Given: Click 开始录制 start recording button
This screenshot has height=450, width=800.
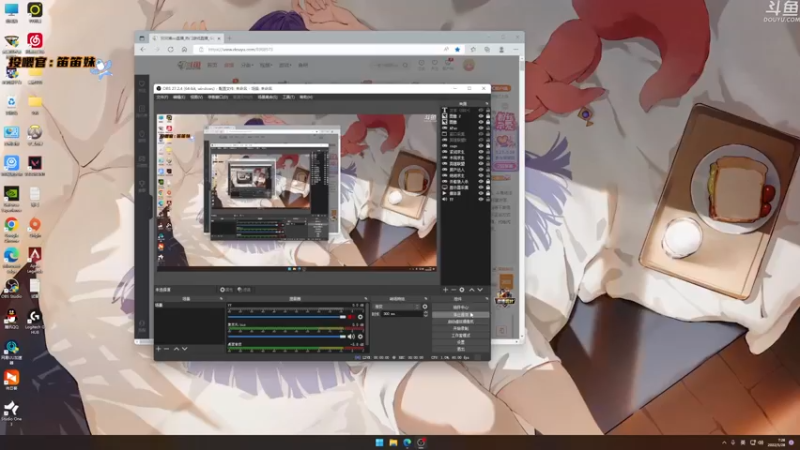Looking at the screenshot, I should (x=461, y=329).
